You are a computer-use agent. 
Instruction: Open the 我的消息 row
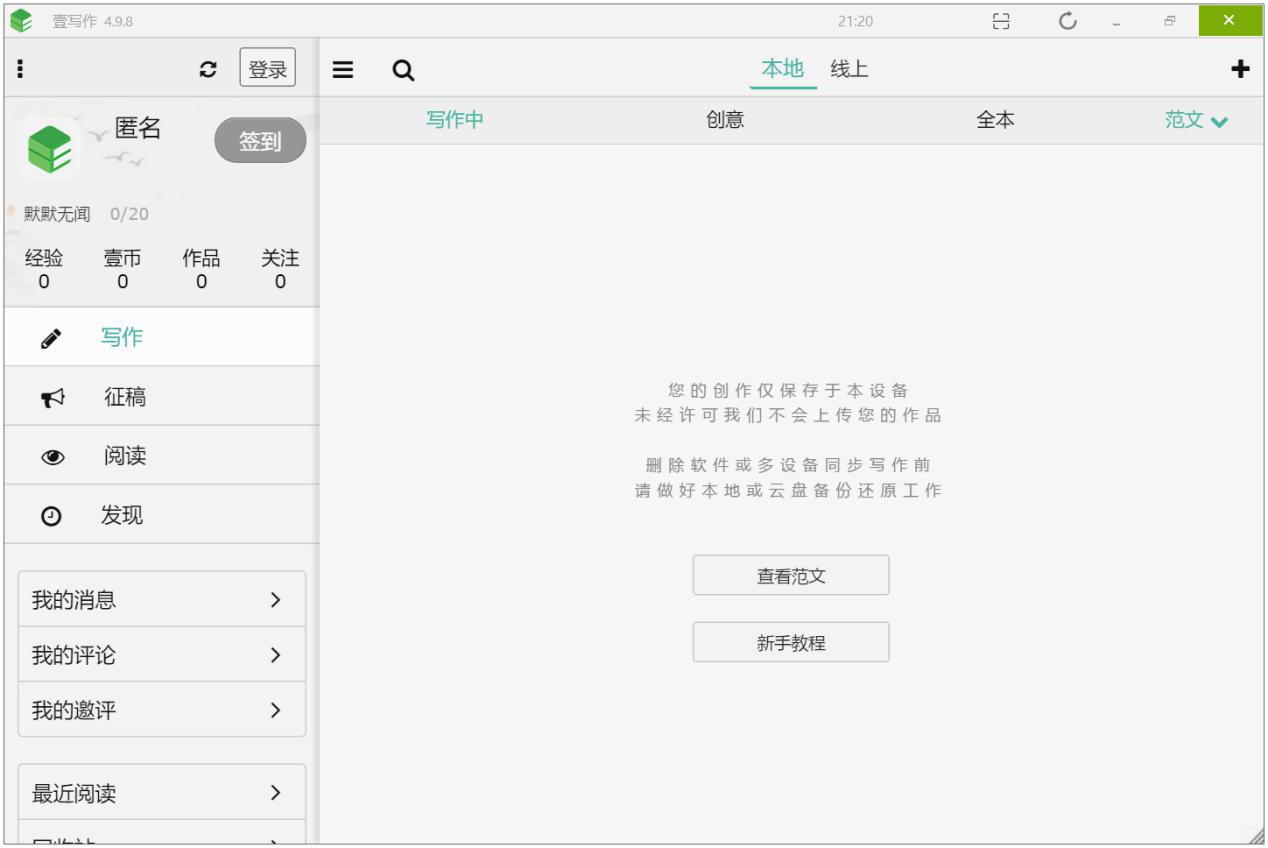(162, 600)
